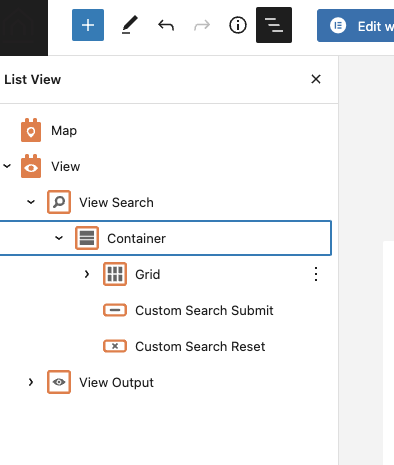394x465 pixels.
Task: Click the Container block icon
Action: 87,238
